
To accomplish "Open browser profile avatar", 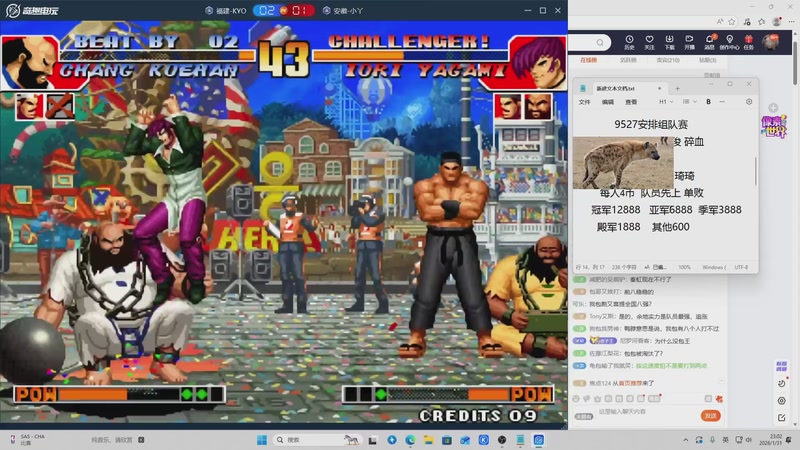I will [777, 21].
